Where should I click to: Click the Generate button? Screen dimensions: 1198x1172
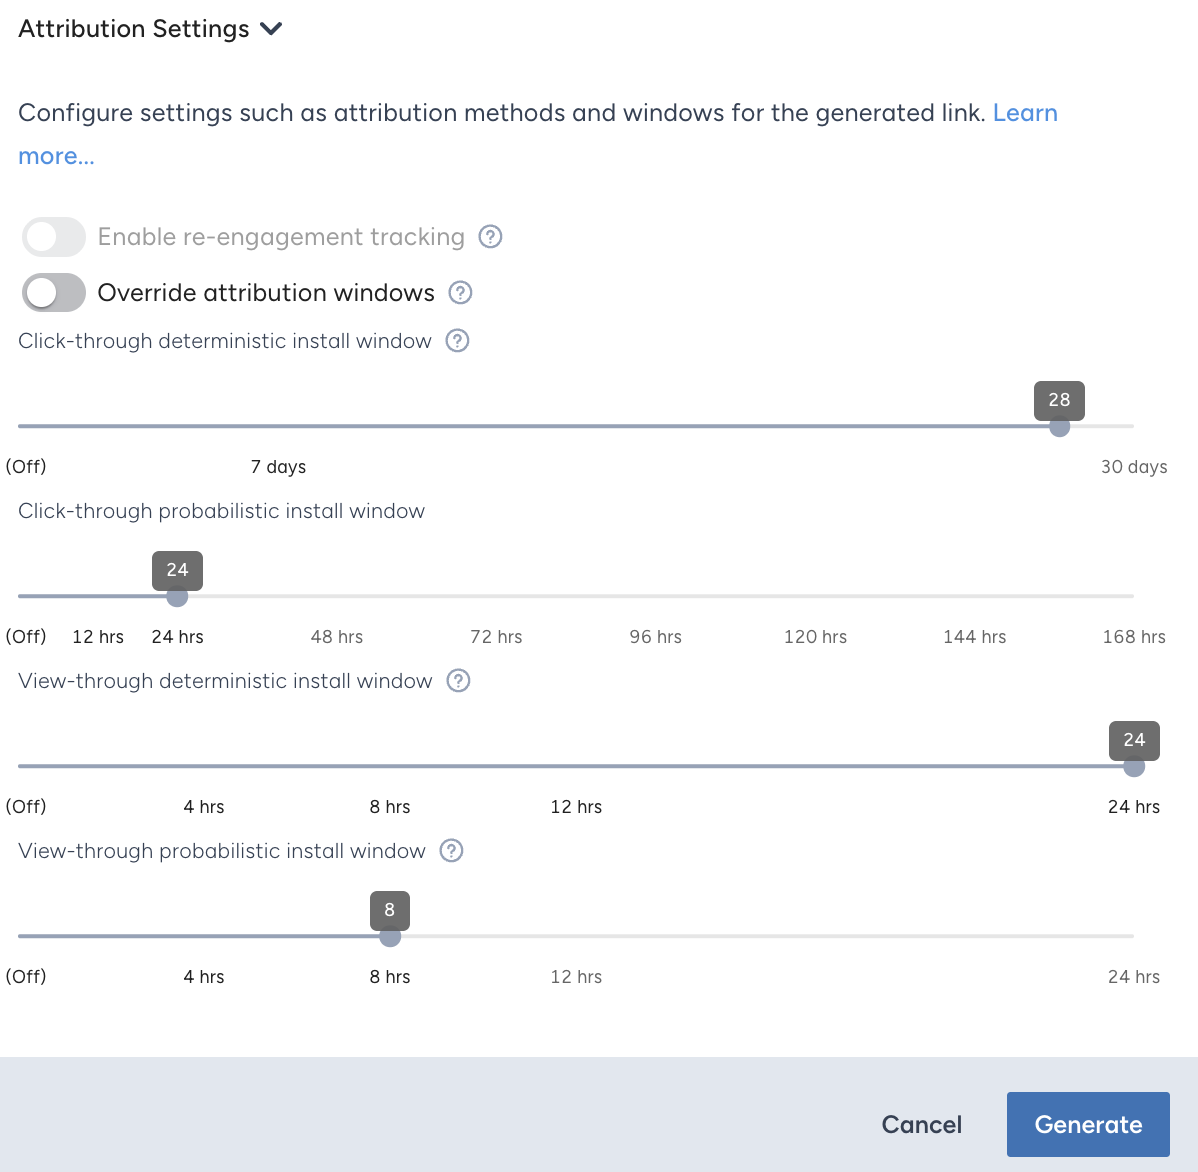1088,1124
